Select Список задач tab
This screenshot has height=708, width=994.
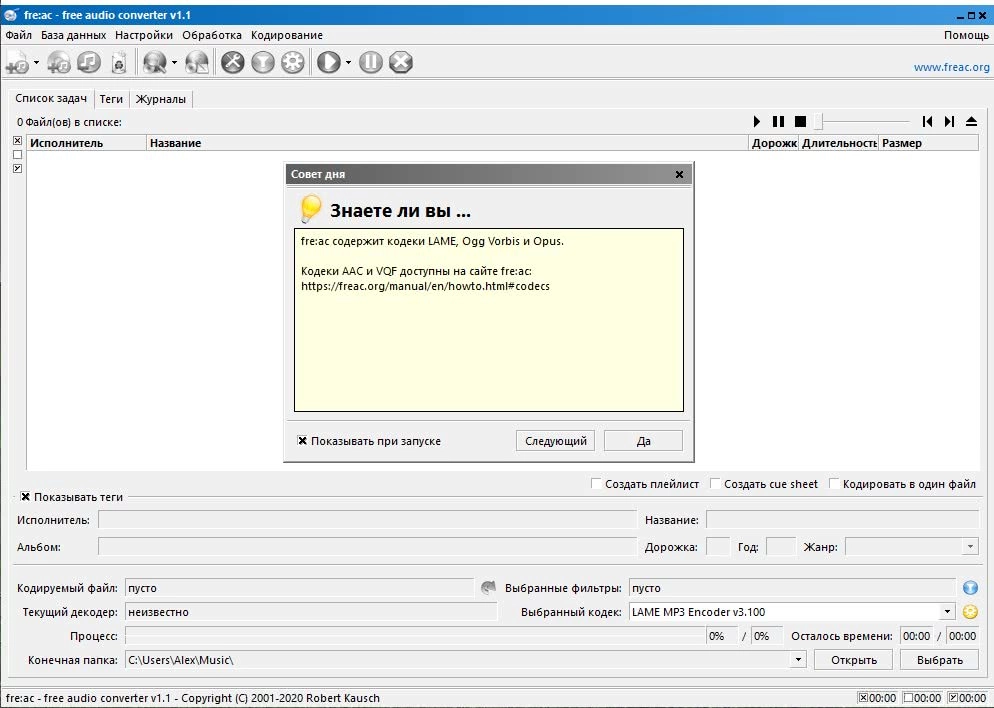[51, 98]
